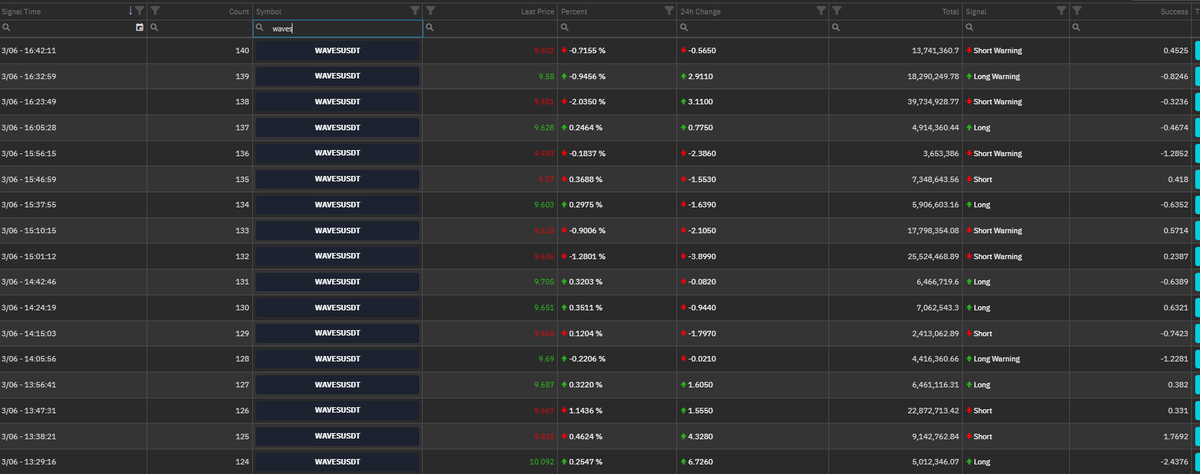
Task: Select signal time '3/06 - 16:42:11'
Action: click(x=29, y=50)
